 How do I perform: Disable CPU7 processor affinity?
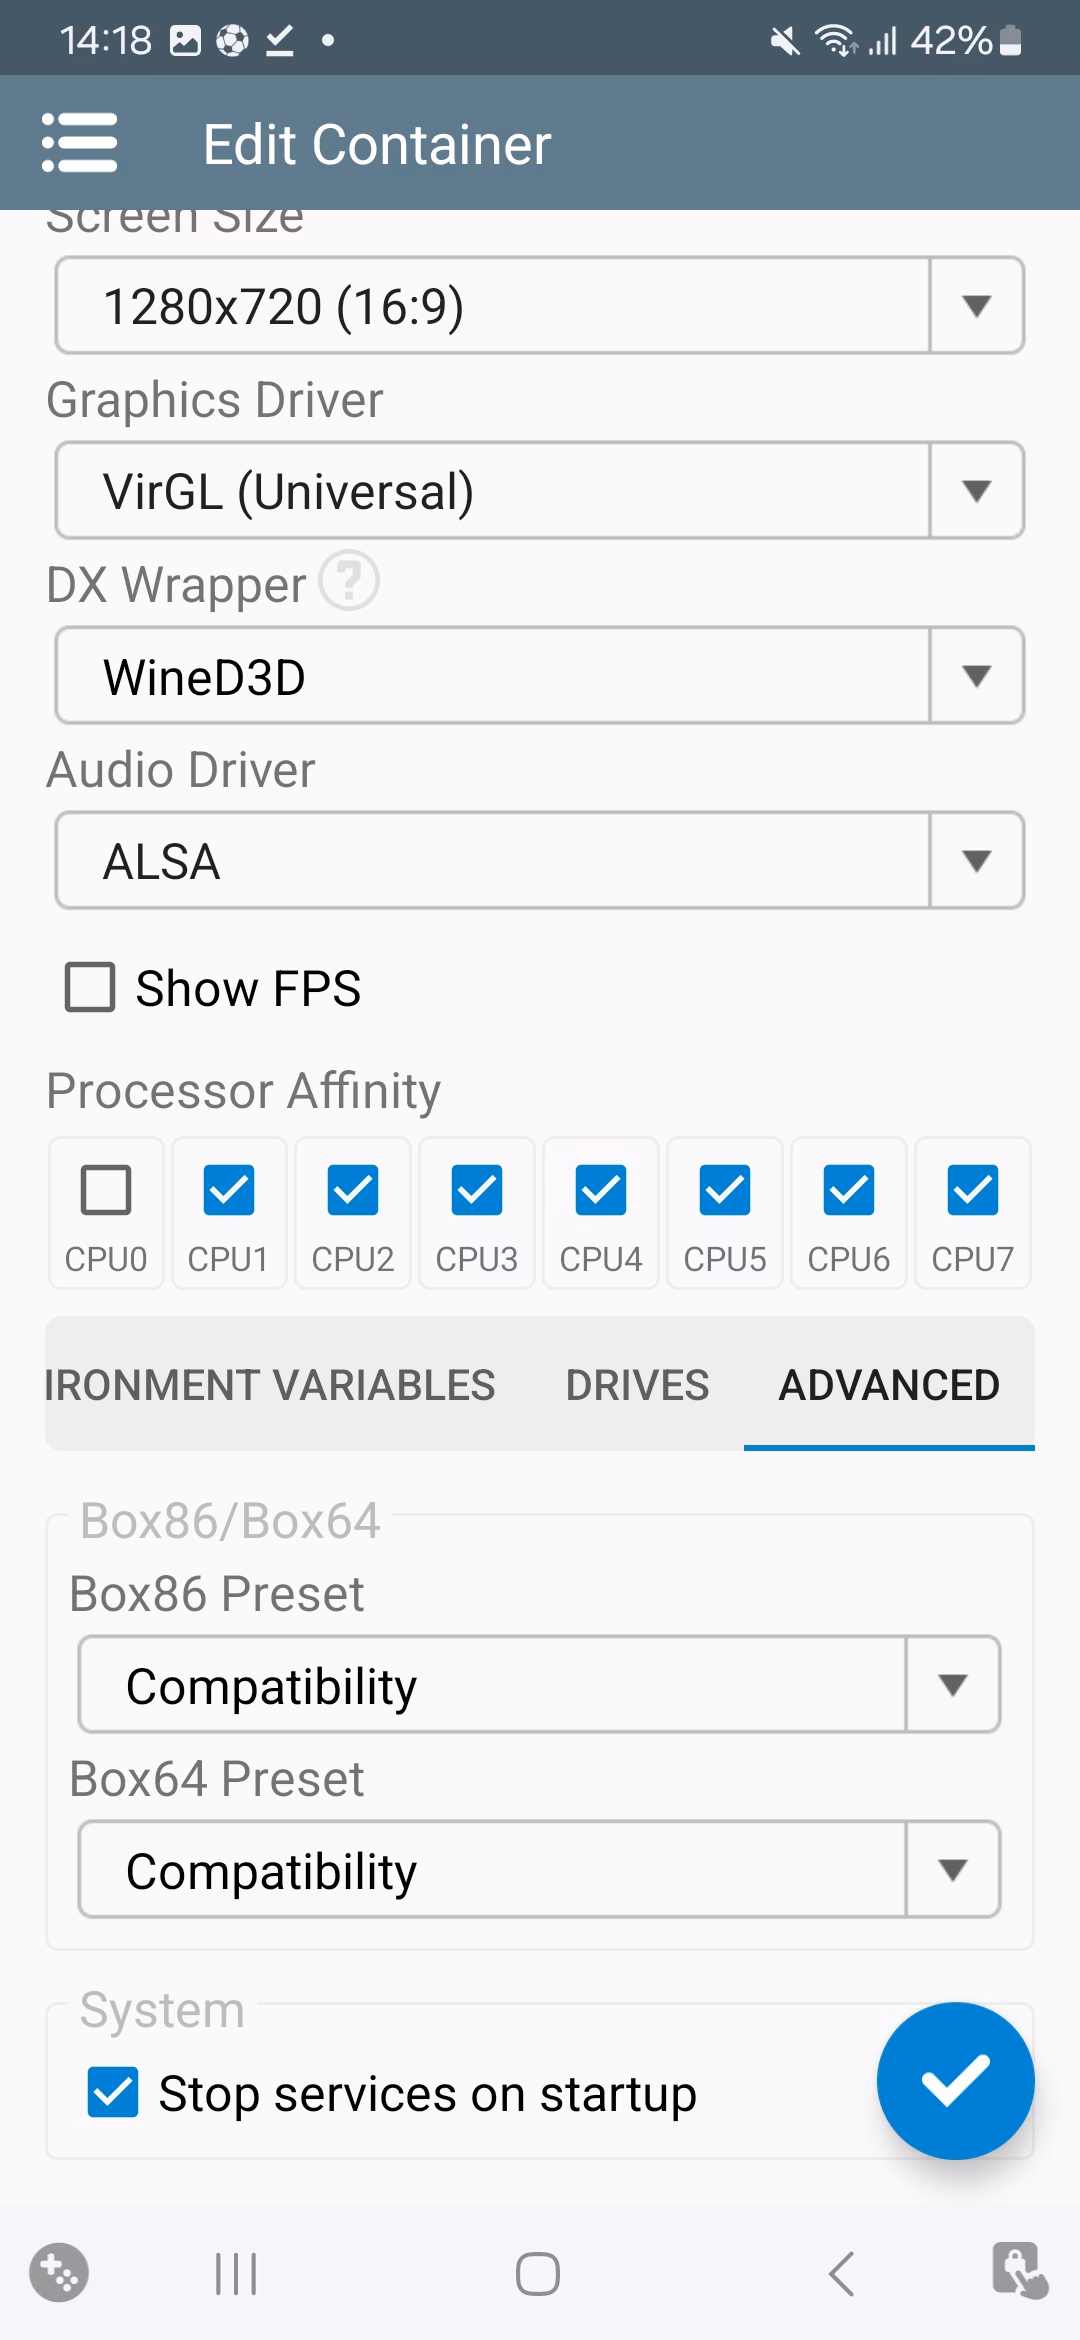click(x=972, y=1190)
